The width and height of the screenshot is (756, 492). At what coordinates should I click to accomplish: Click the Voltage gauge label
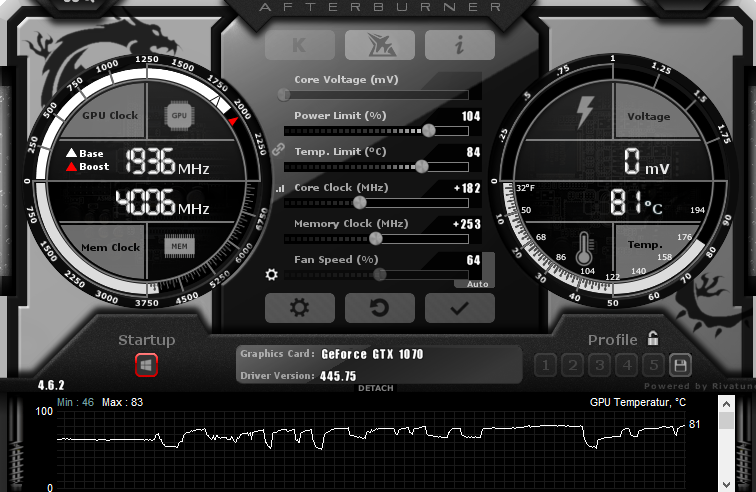click(648, 116)
